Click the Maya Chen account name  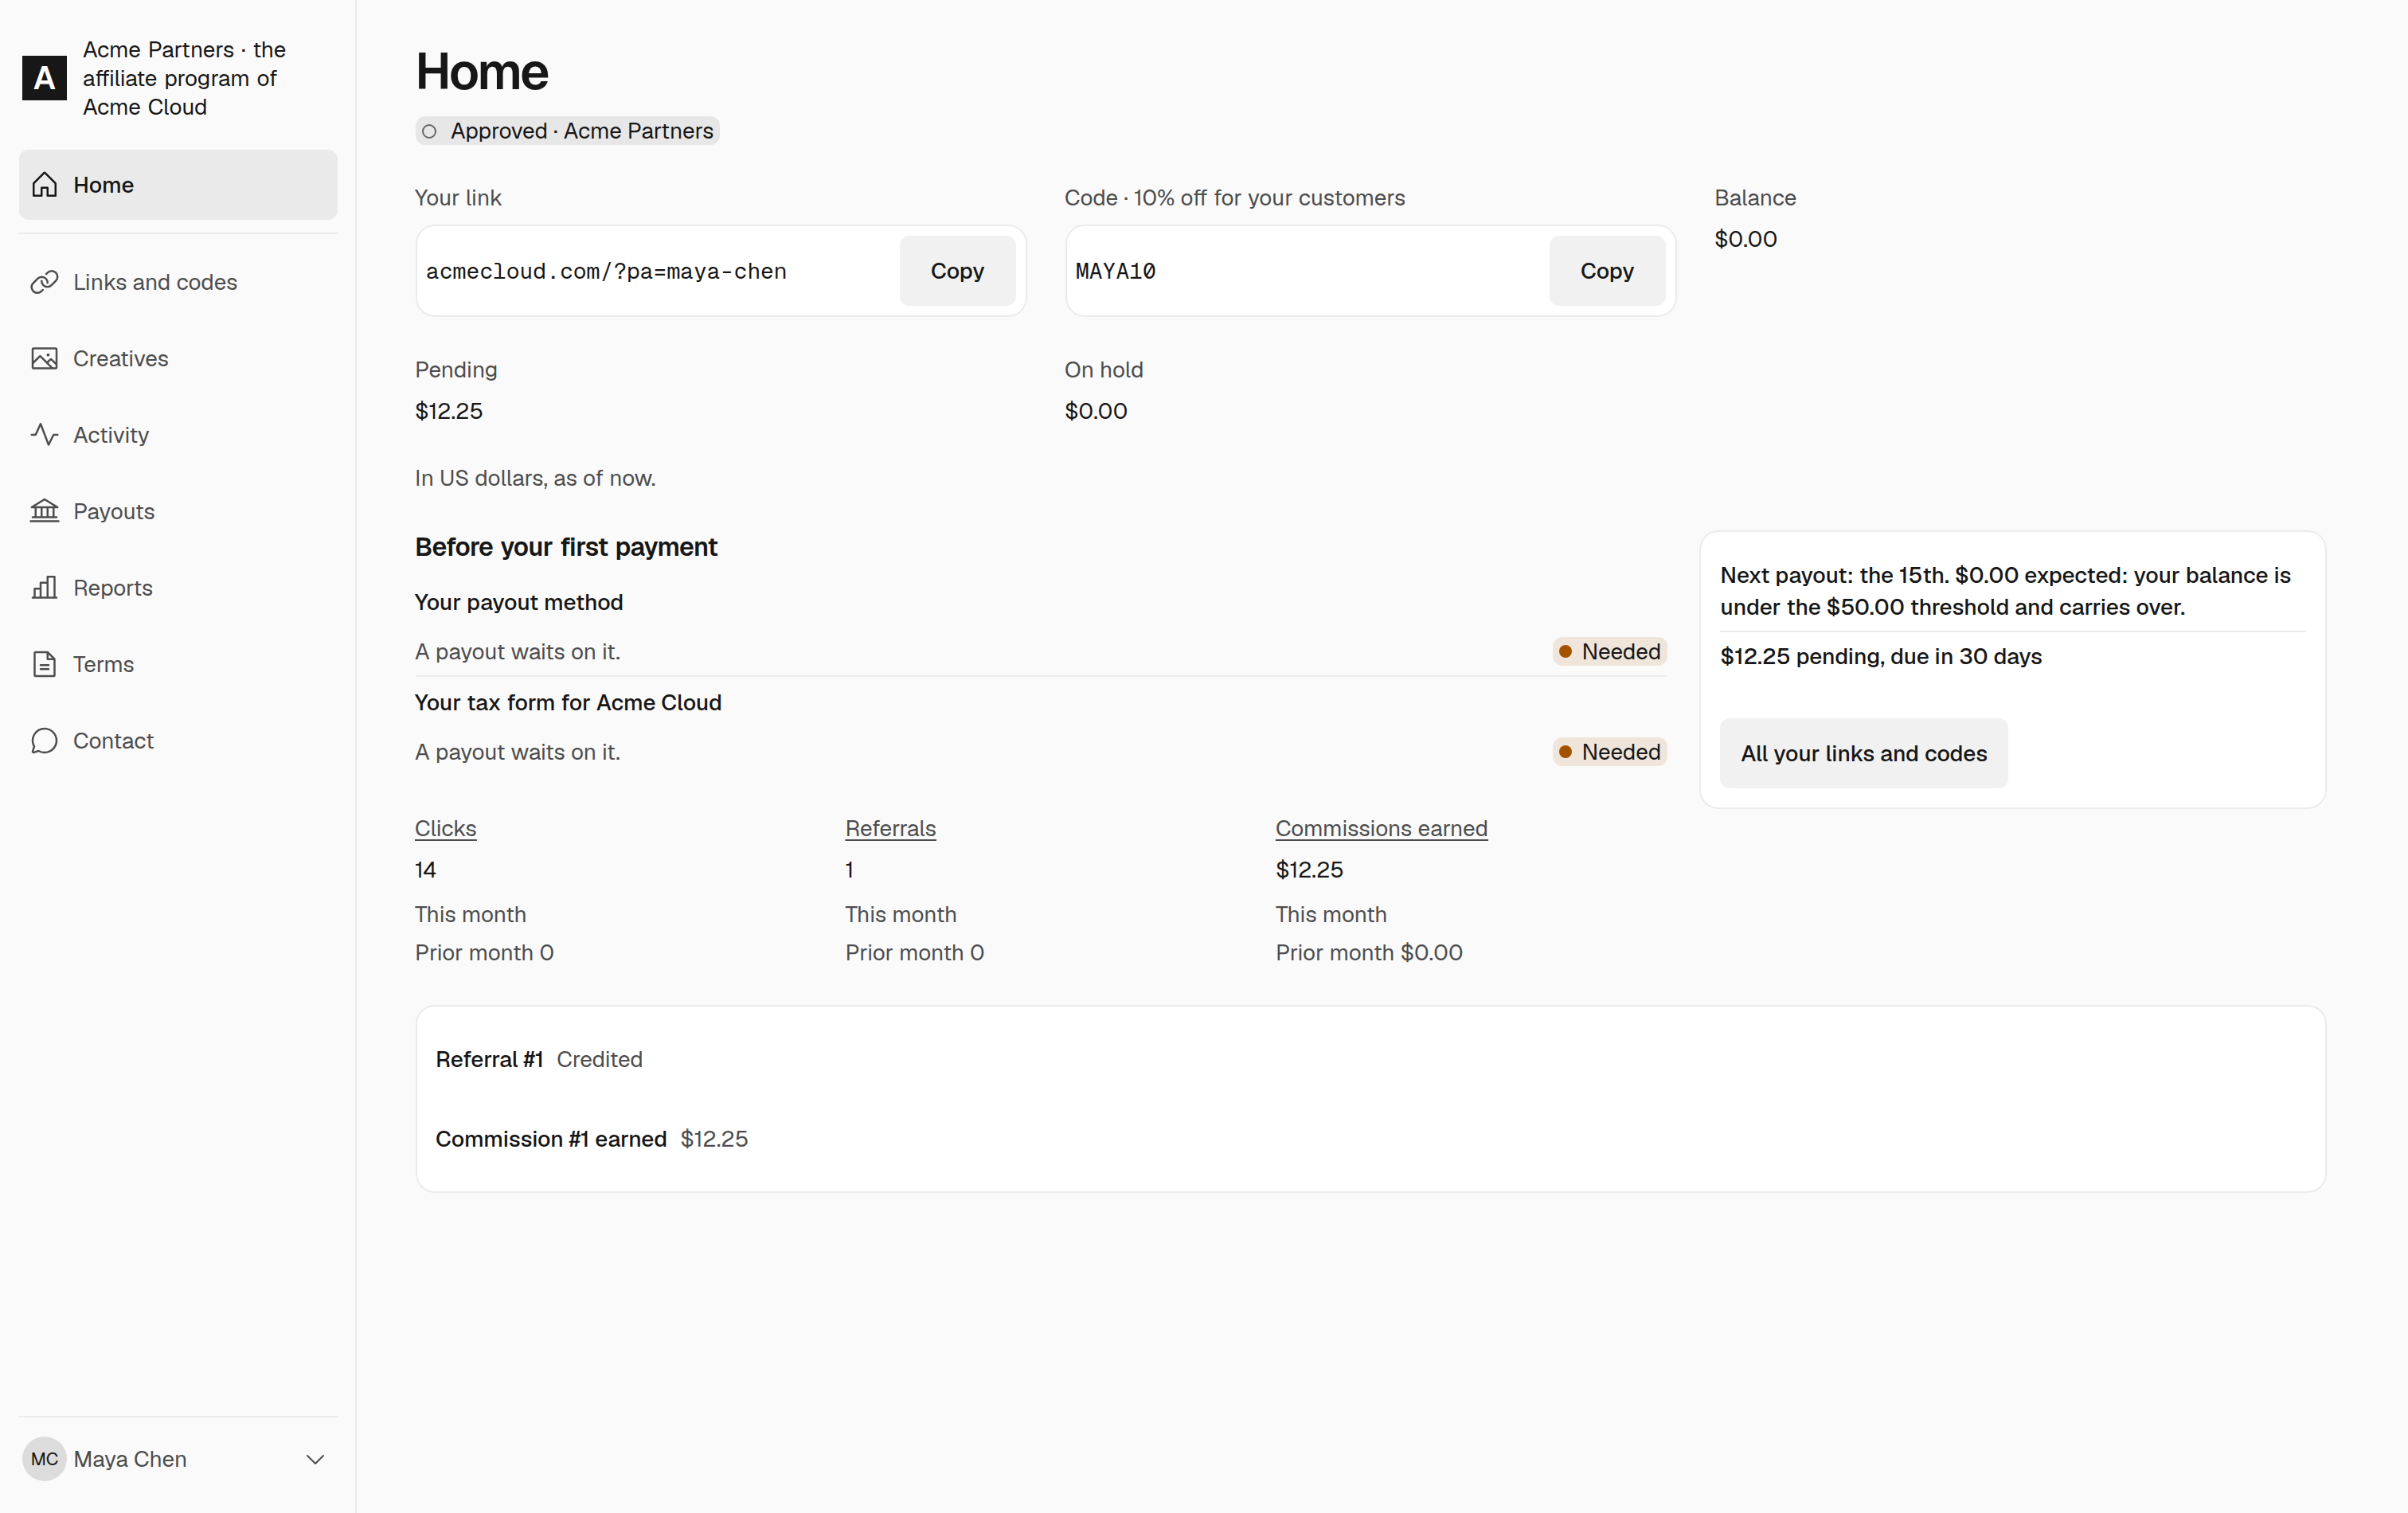tap(130, 1459)
